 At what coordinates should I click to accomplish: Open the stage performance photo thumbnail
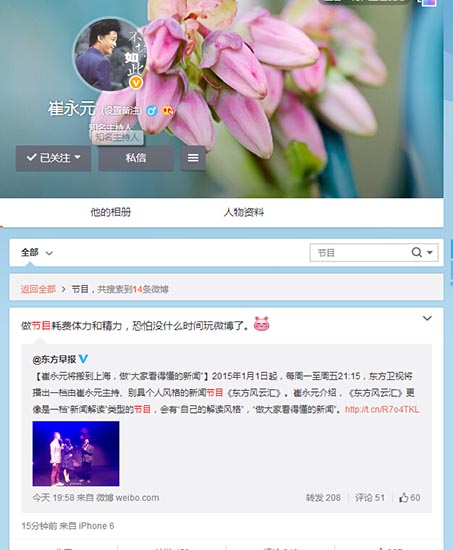pyautogui.click(x=76, y=454)
